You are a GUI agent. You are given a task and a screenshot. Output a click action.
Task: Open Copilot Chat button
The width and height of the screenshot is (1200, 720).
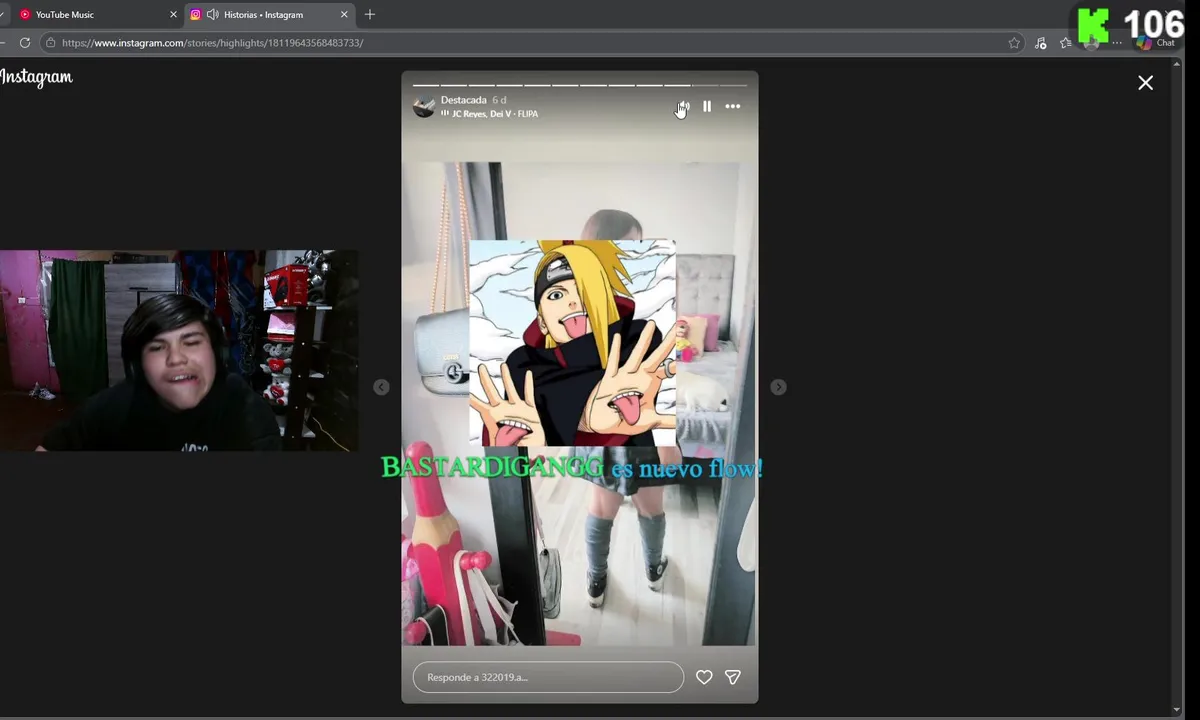click(x=1156, y=43)
